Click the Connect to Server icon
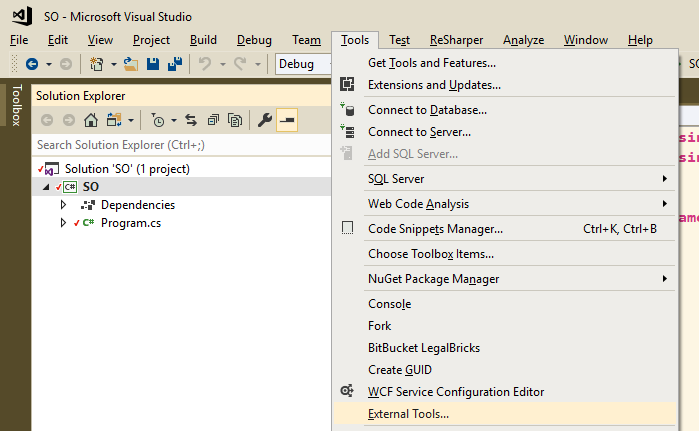The width and height of the screenshot is (699, 431). [347, 131]
